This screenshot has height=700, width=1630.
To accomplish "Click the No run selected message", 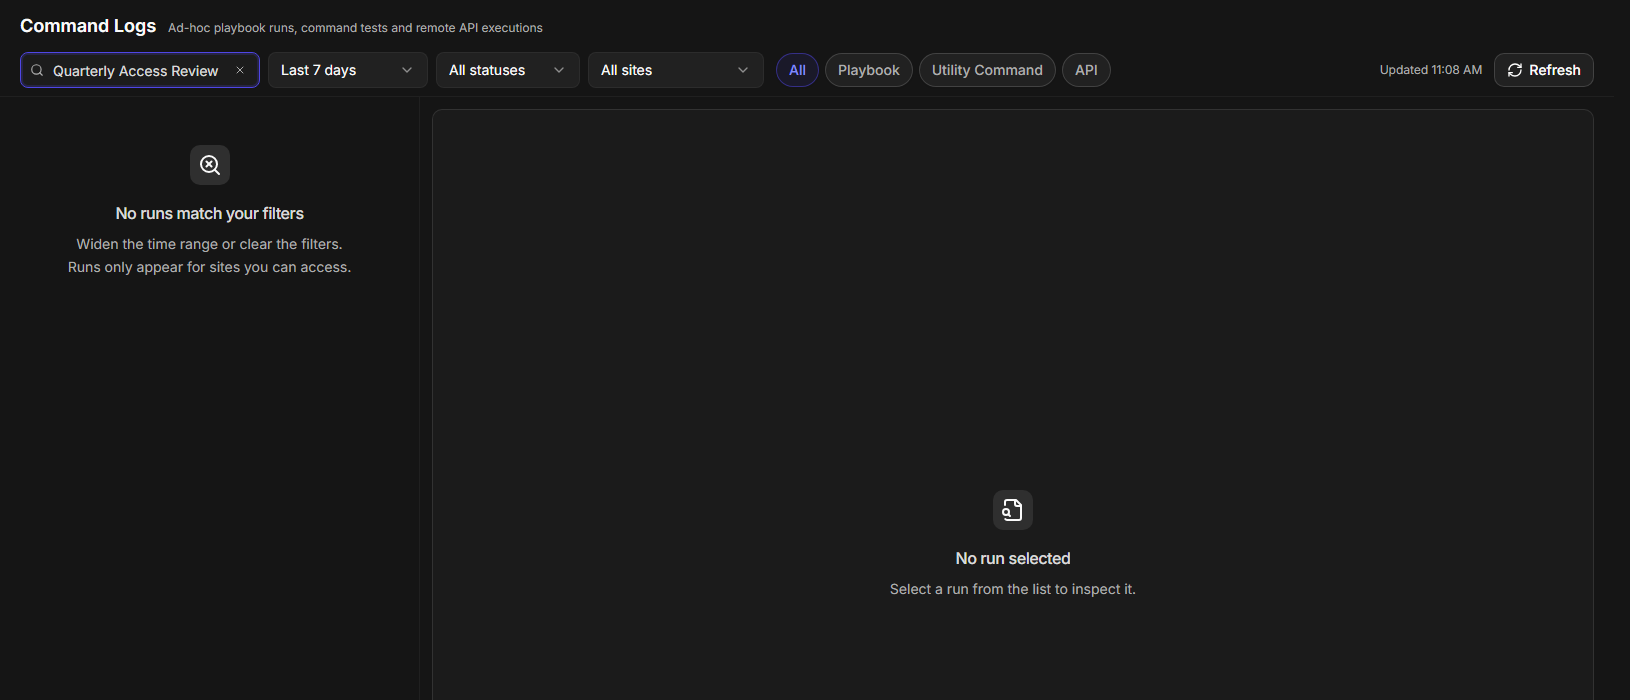I will [1013, 558].
